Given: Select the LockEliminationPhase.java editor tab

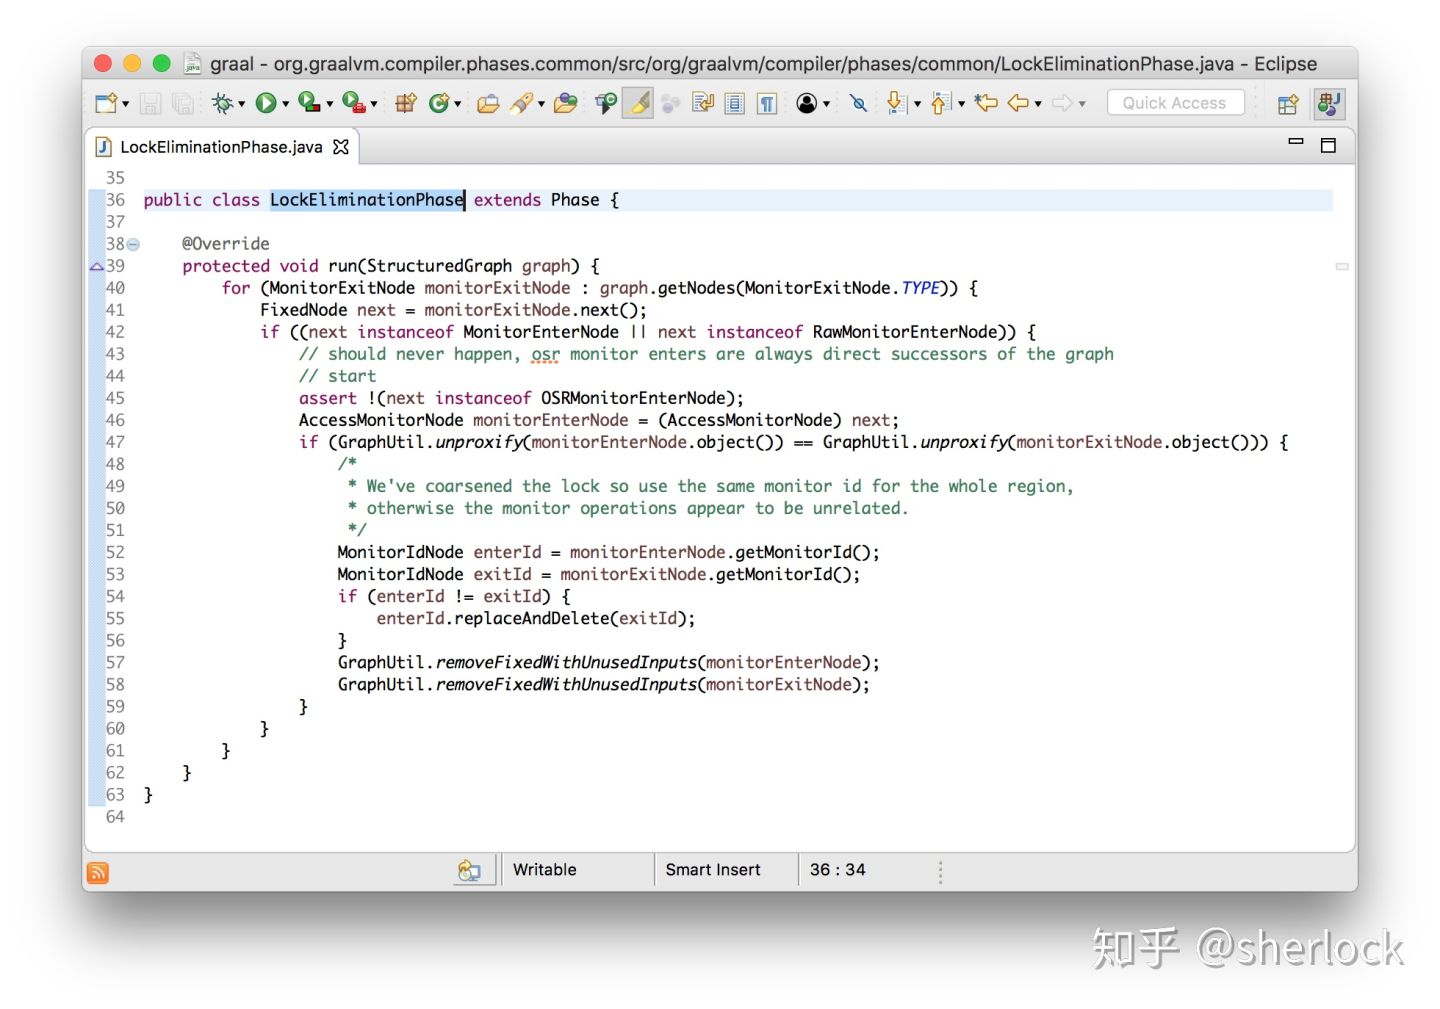Looking at the screenshot, I should click(x=221, y=147).
